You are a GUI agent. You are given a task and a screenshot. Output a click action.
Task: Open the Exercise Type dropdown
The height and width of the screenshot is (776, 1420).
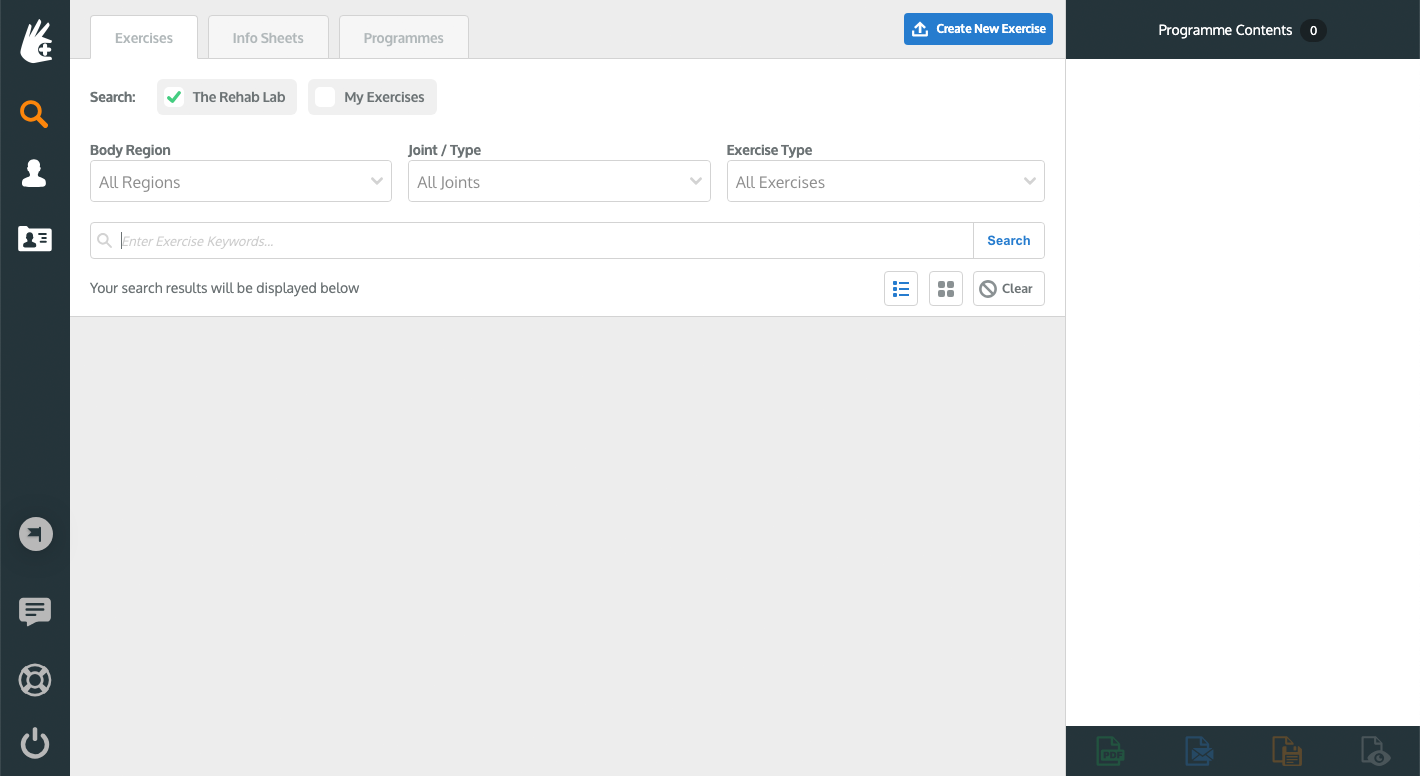[x=885, y=182]
